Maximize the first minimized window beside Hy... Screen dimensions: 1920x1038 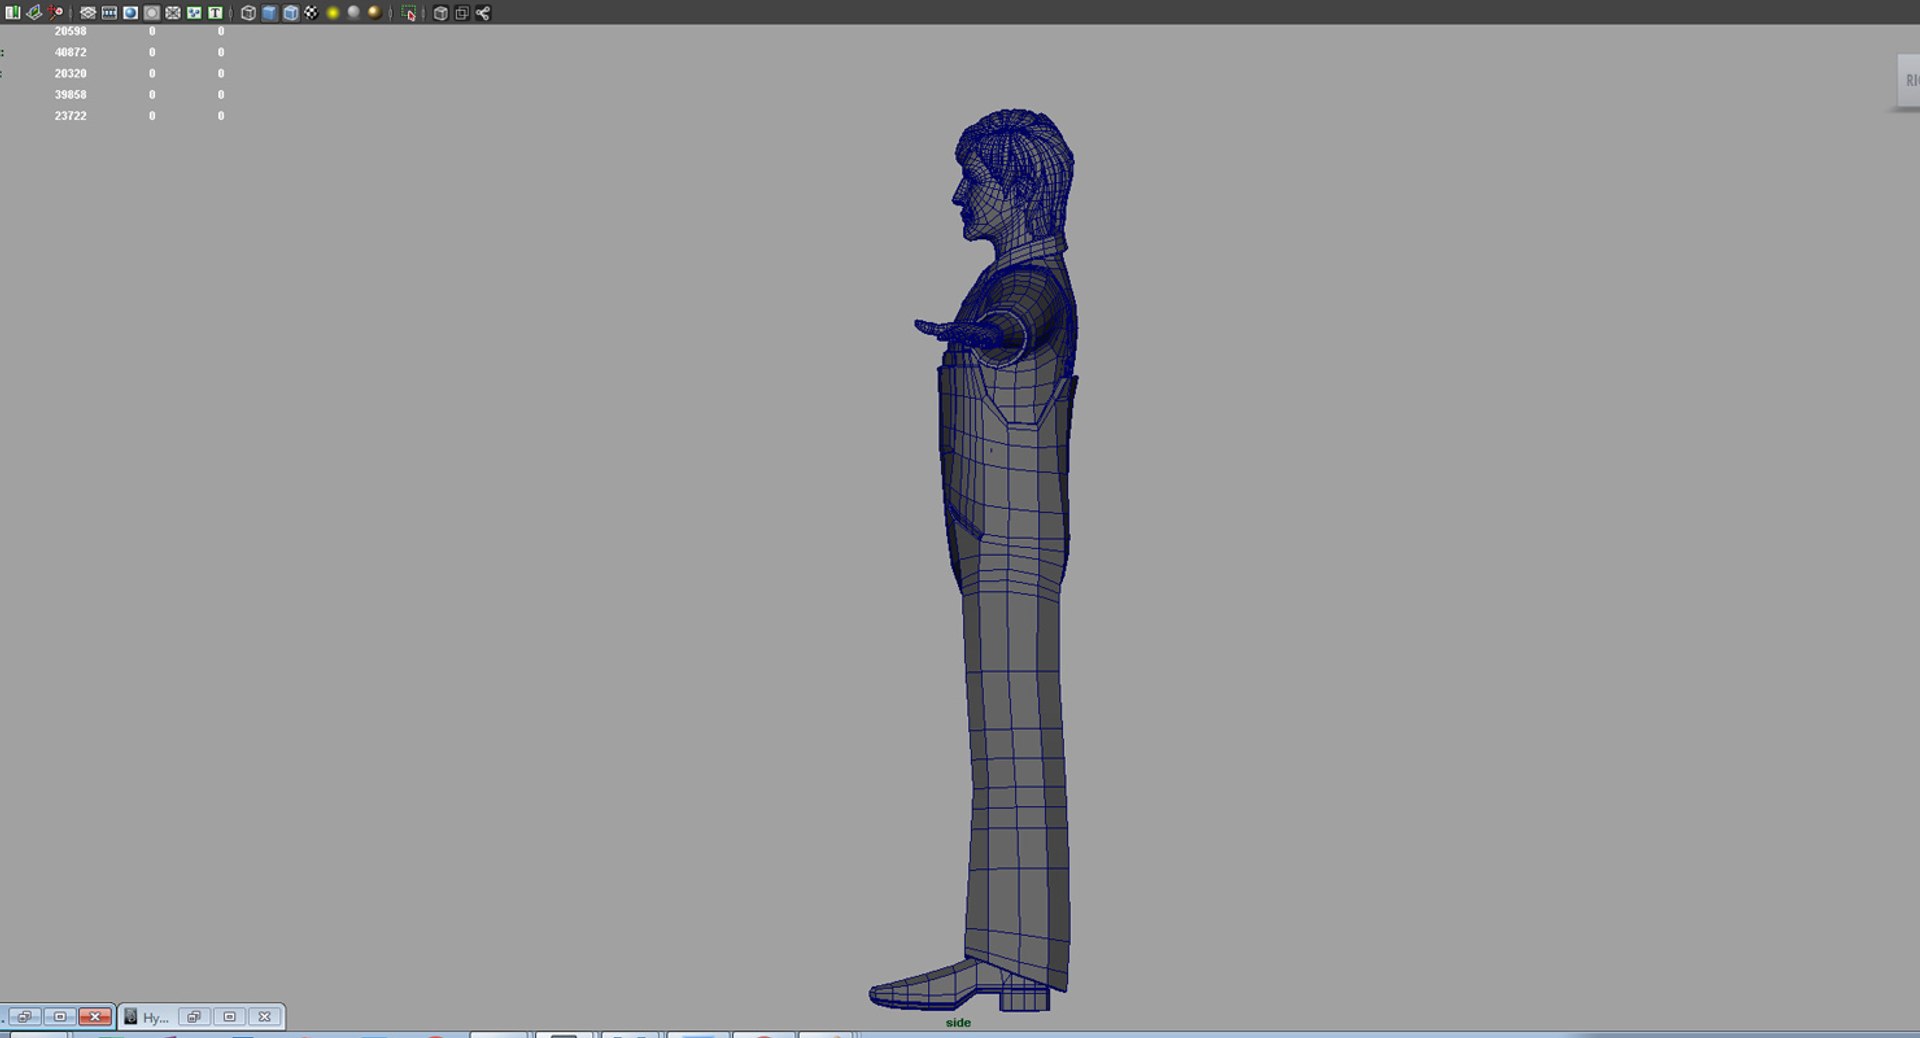(x=59, y=1017)
